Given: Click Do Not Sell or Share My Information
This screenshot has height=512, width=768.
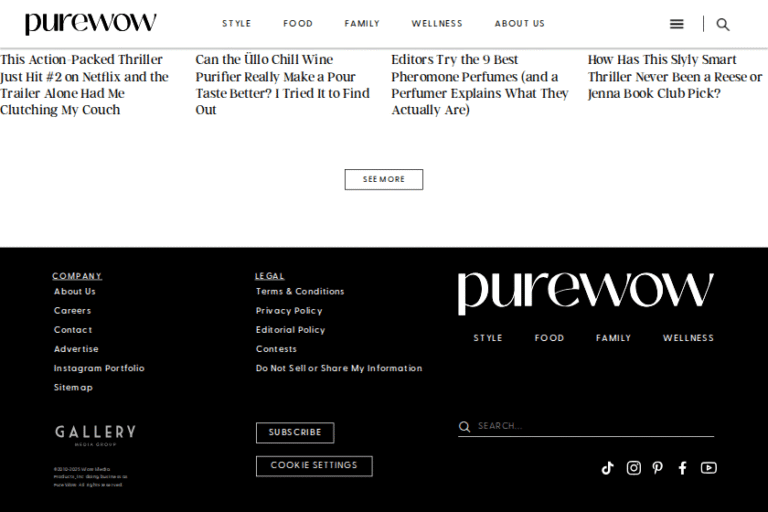Looking at the screenshot, I should click(339, 368).
